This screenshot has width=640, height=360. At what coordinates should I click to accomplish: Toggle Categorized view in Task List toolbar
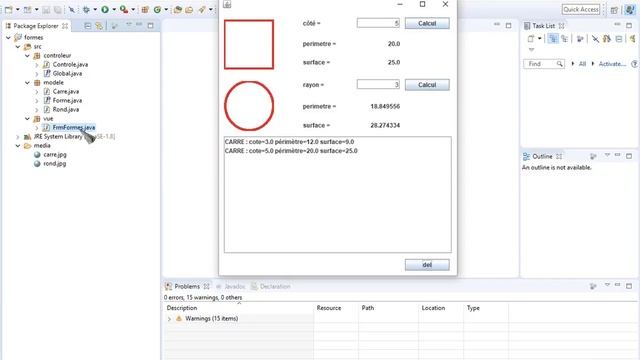[x=553, y=39]
